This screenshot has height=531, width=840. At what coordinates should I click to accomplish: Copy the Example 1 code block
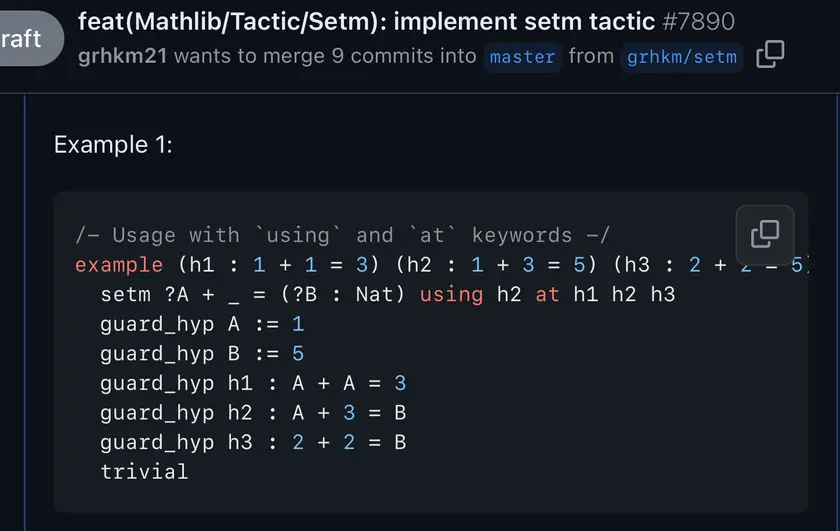(765, 235)
